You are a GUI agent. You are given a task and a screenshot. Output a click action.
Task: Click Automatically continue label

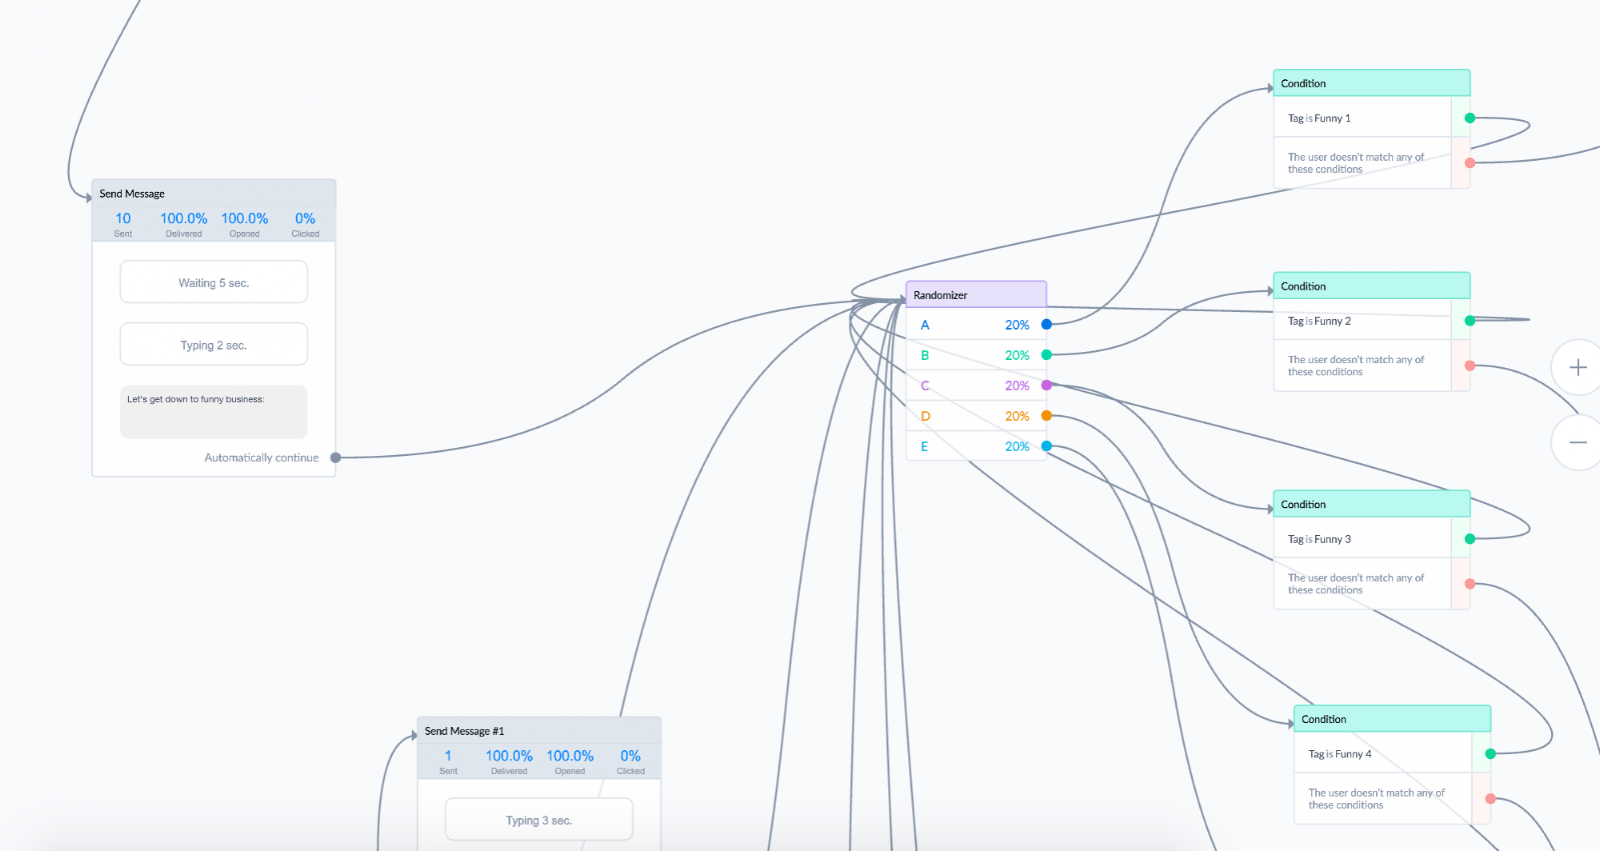[261, 458]
